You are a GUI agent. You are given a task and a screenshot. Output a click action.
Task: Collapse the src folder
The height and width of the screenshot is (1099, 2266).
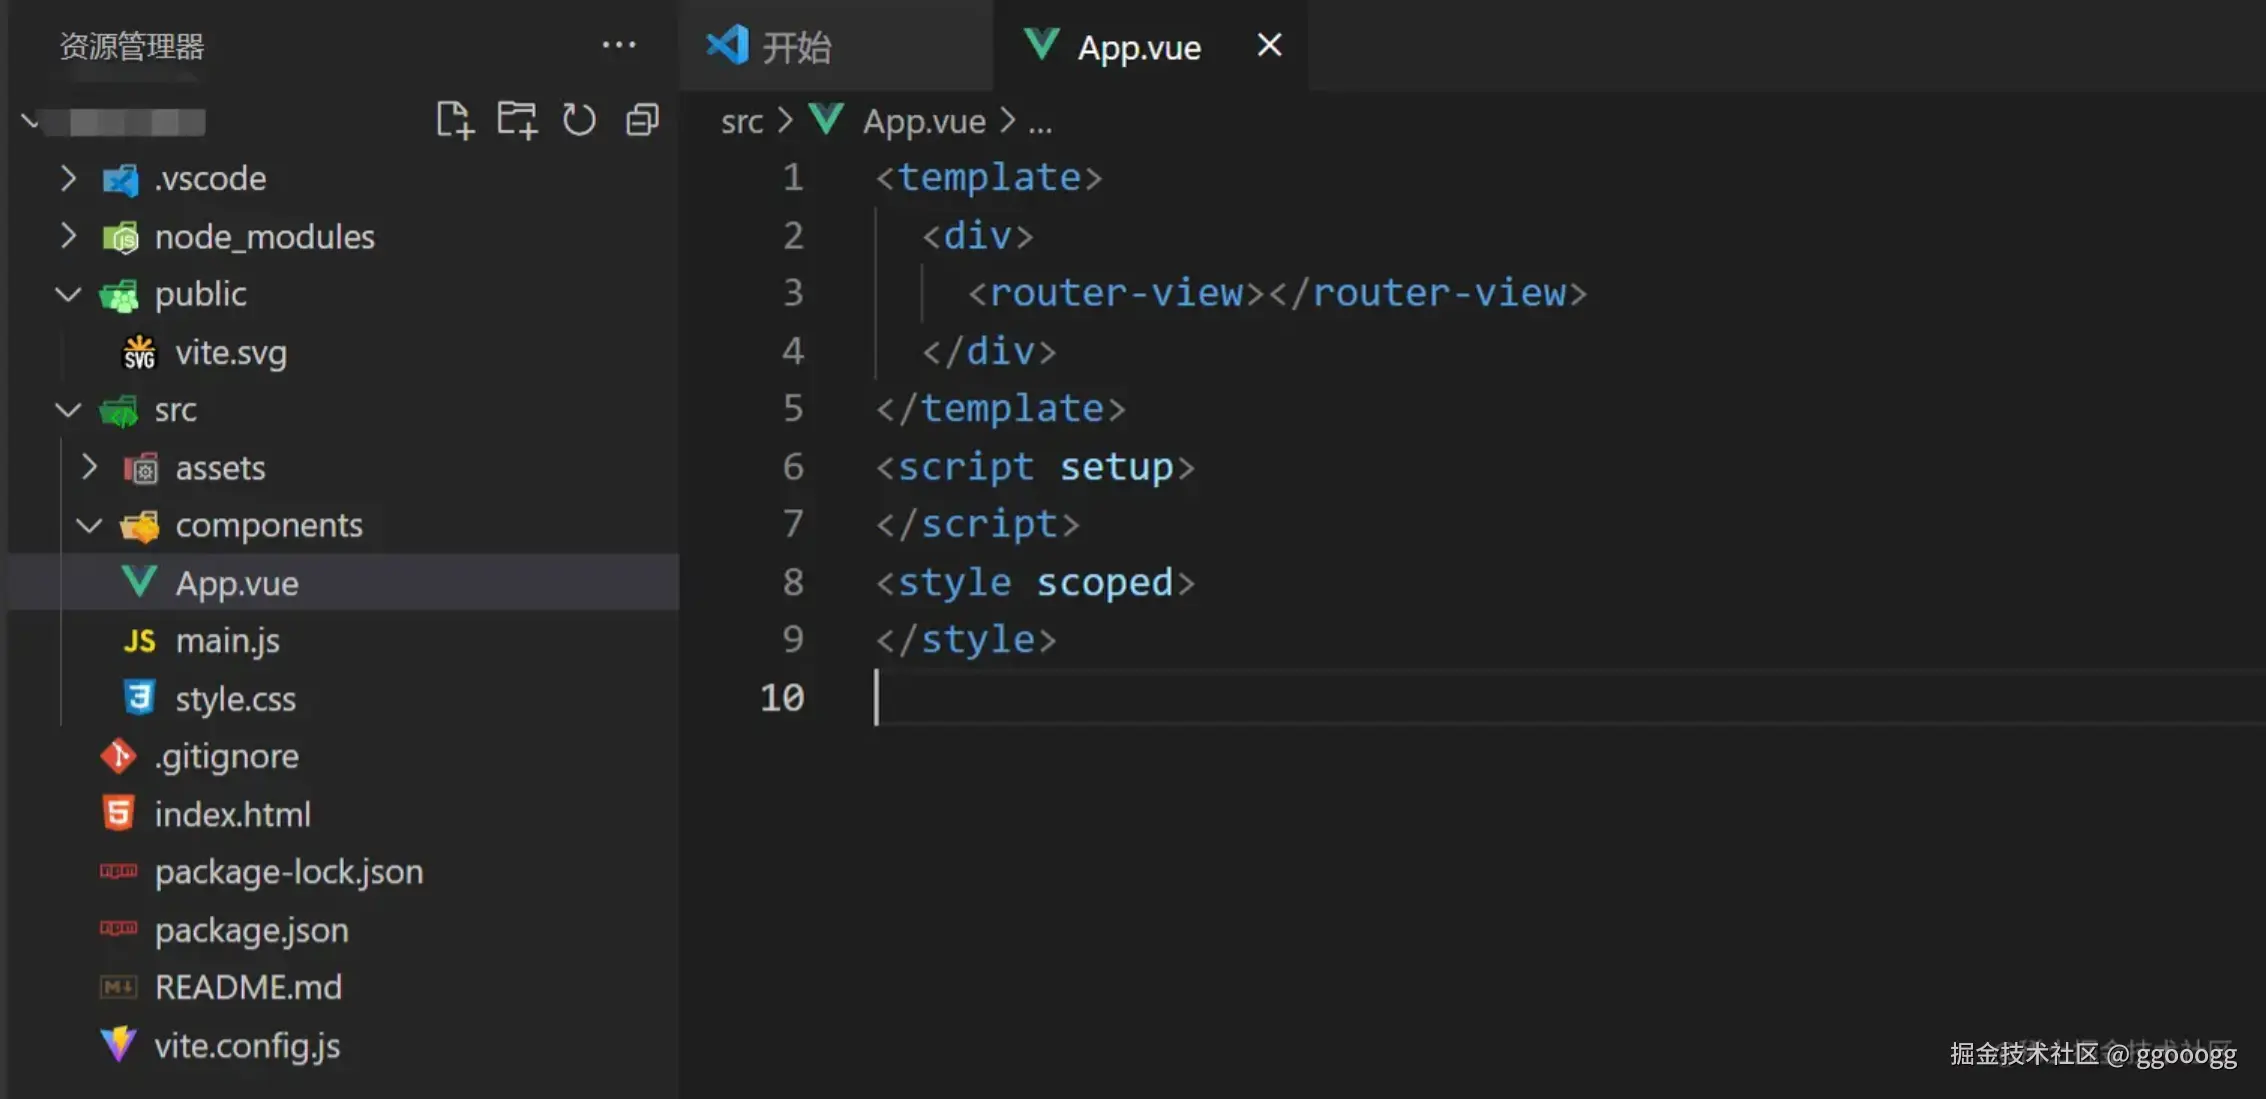click(175, 410)
